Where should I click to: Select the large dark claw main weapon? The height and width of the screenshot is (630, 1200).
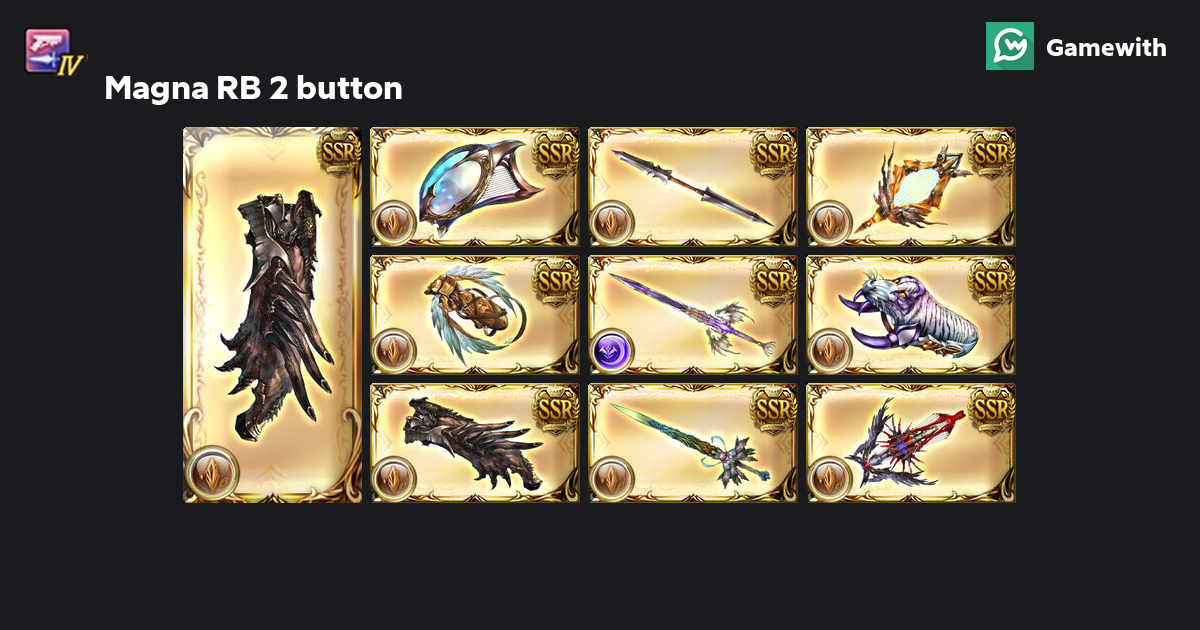point(272,315)
